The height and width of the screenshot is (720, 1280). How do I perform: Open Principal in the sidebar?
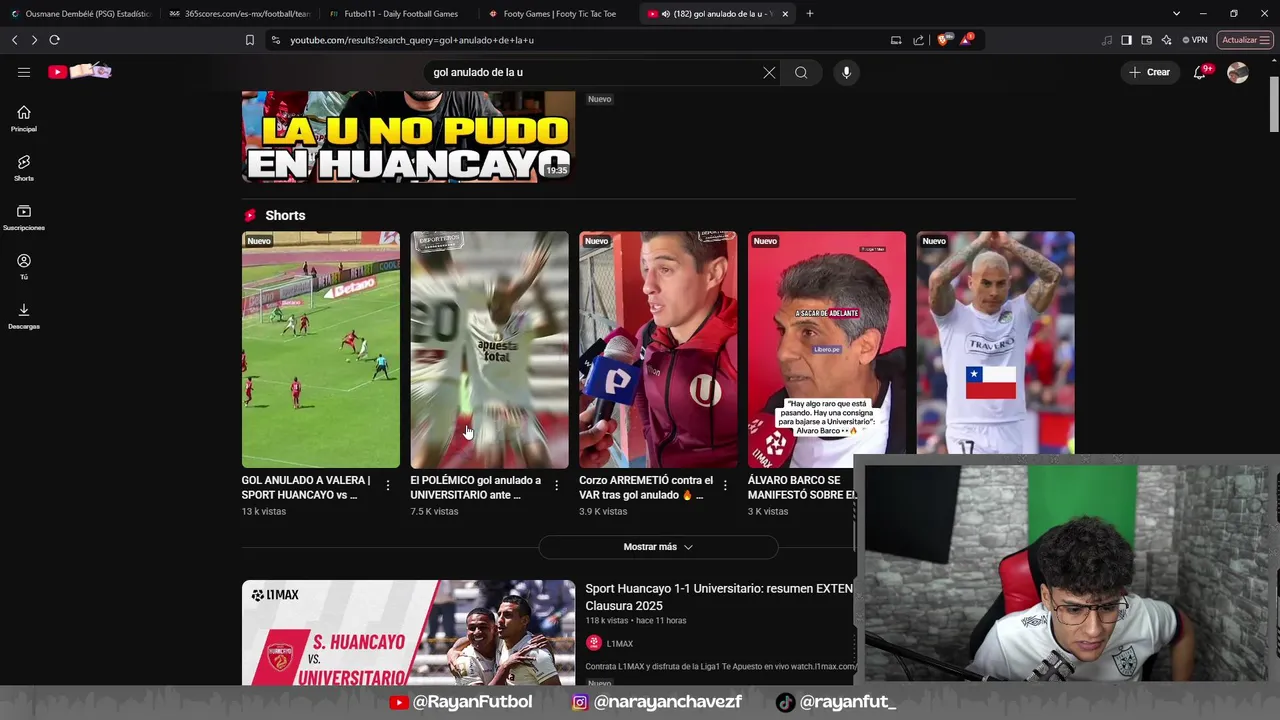point(24,119)
